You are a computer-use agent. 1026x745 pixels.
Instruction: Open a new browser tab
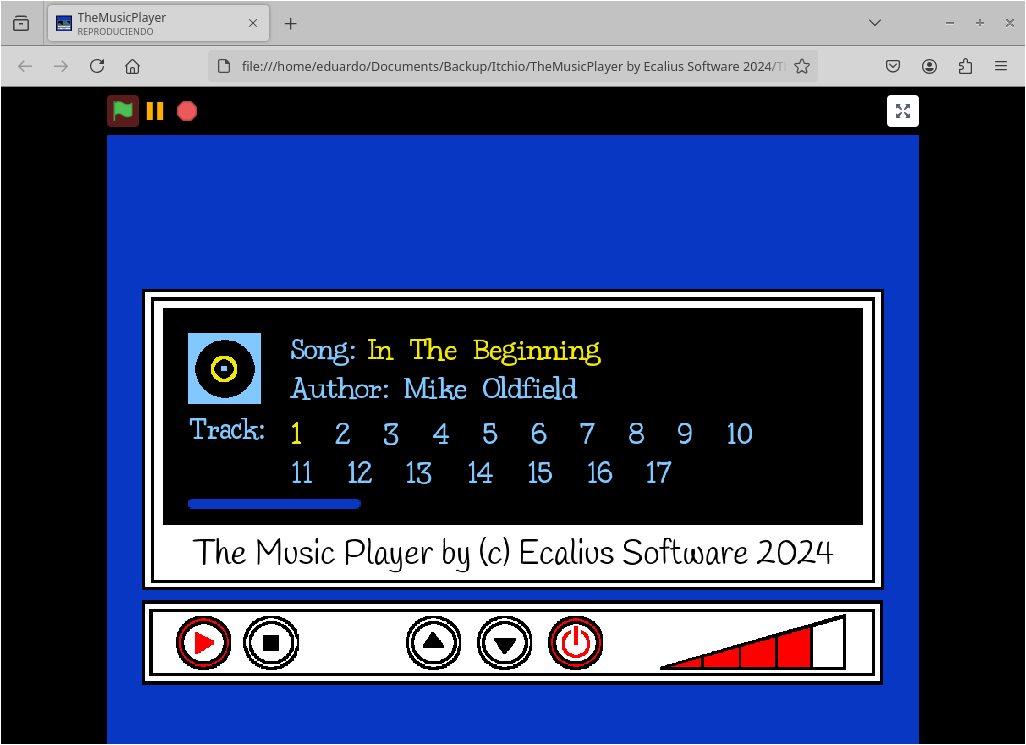(x=291, y=24)
